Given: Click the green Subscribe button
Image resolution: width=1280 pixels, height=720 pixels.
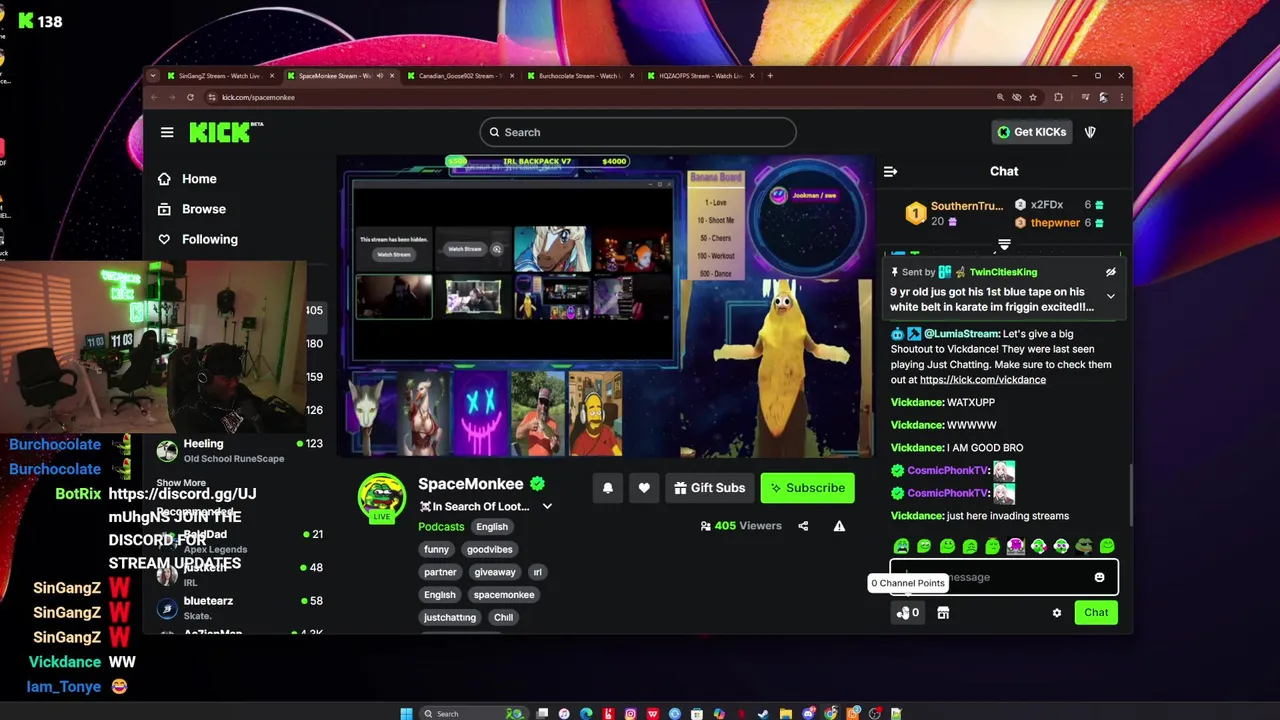Looking at the screenshot, I should click(807, 488).
